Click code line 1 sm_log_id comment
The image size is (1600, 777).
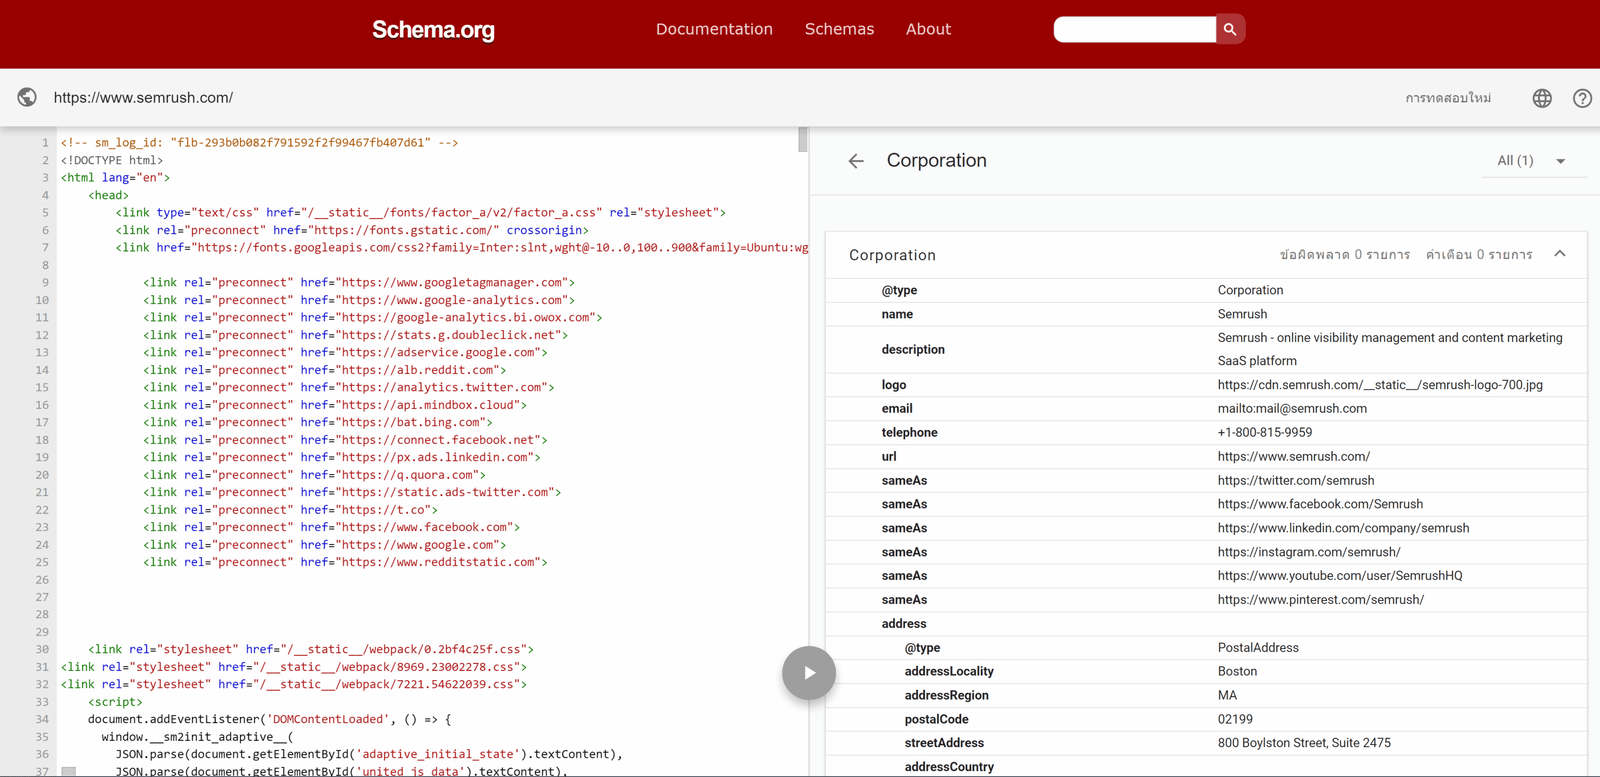pyautogui.click(x=259, y=143)
